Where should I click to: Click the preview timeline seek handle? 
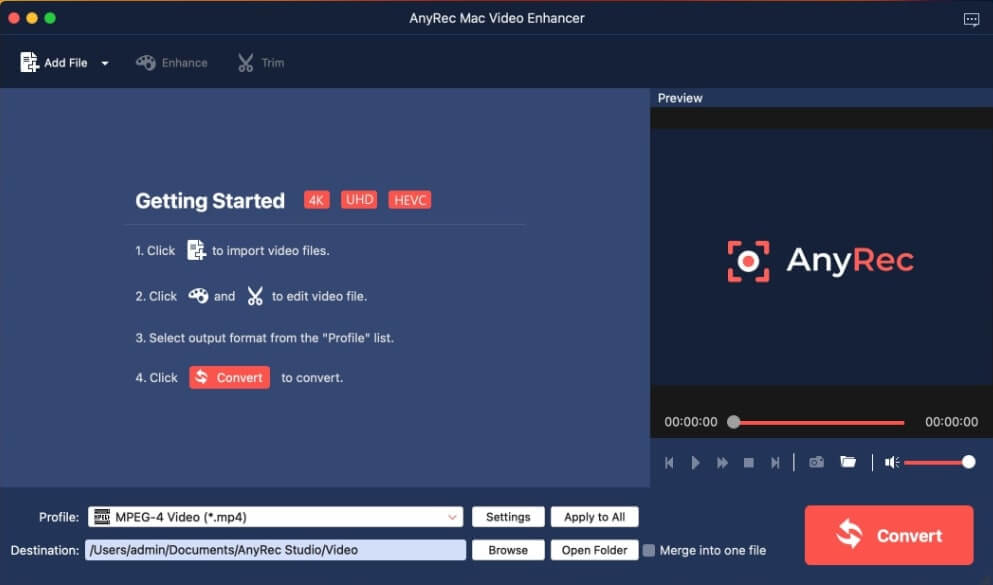[733, 422]
